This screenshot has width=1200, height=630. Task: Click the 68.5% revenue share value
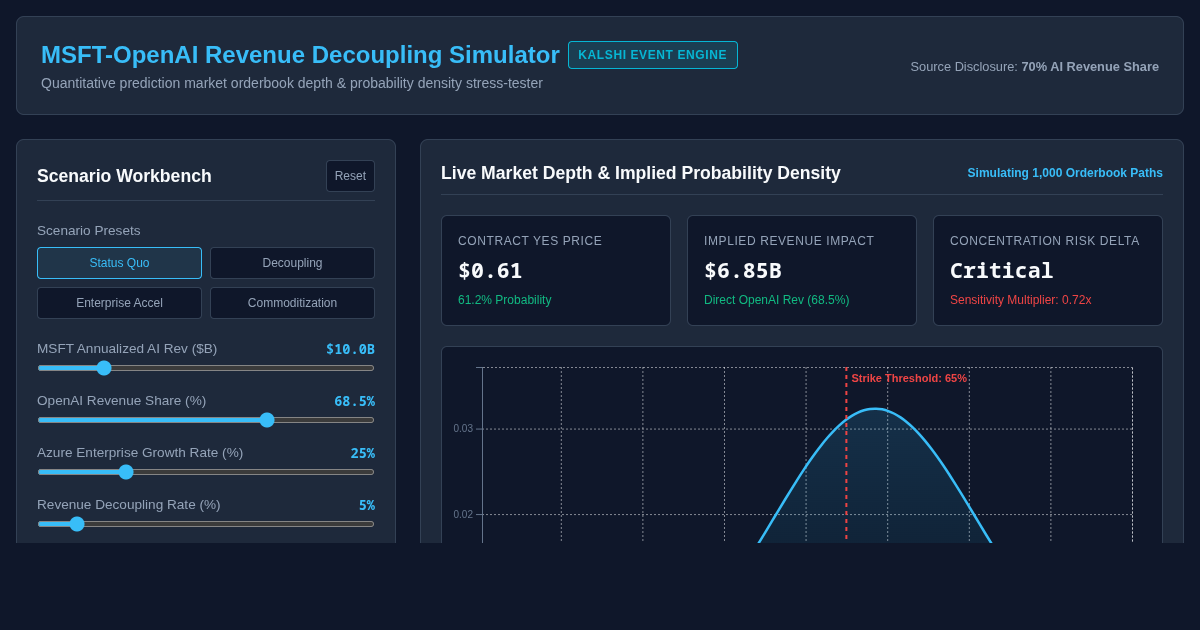354,401
